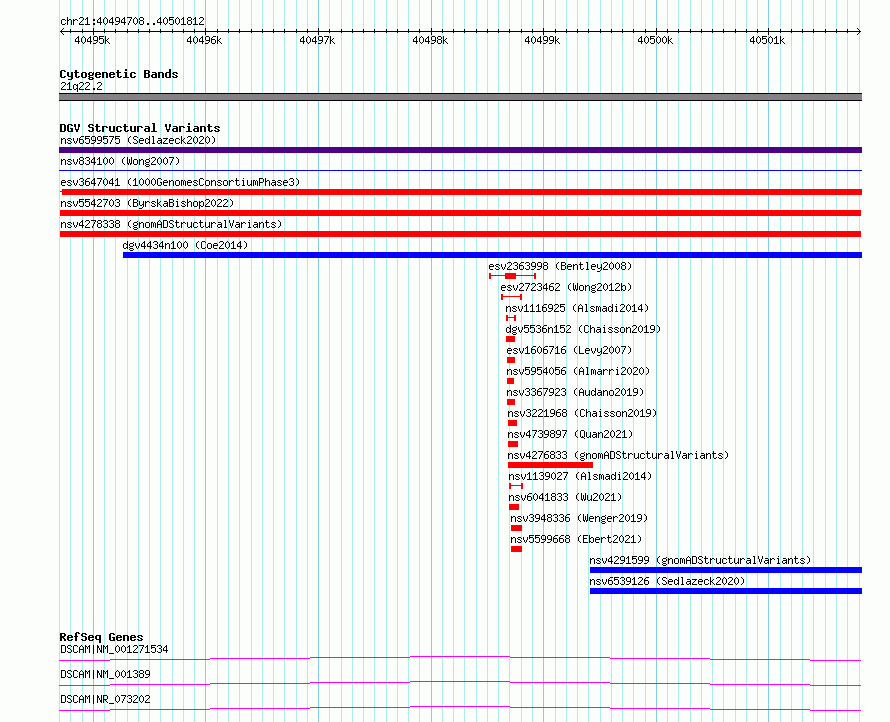890x722 pixels.
Task: Click the esv2363998 (Bentley2008) label
Action: tap(560, 266)
